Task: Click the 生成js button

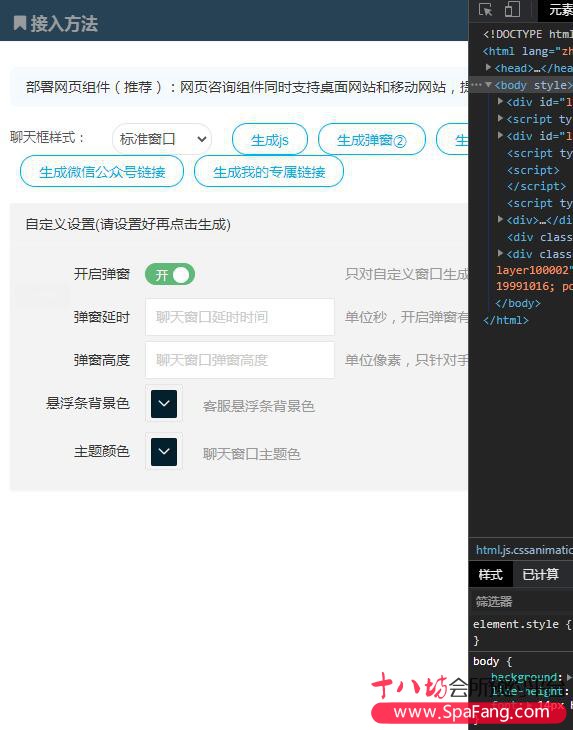Action: tap(270, 139)
